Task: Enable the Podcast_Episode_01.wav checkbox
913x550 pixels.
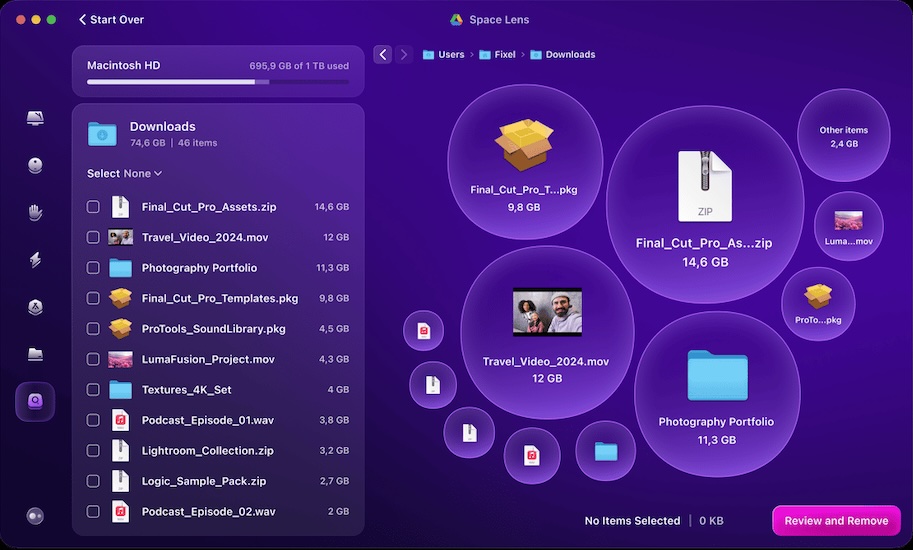Action: (x=93, y=420)
